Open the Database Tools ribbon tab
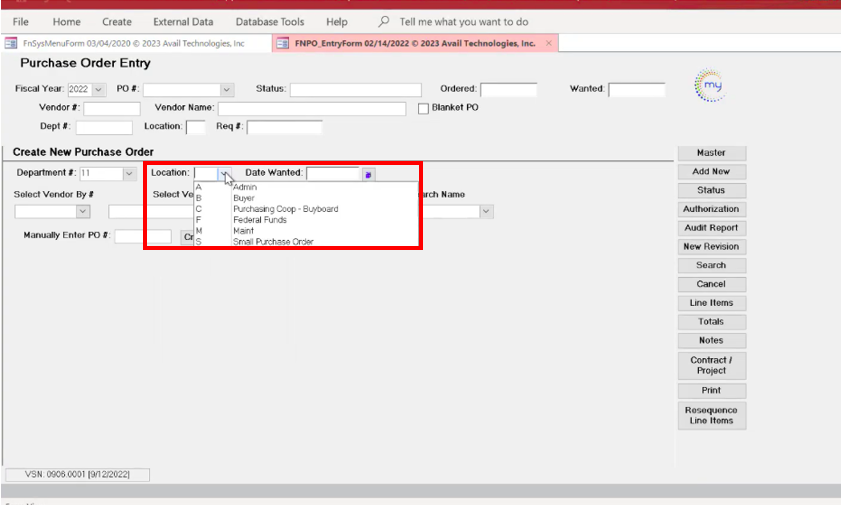 pos(270,21)
